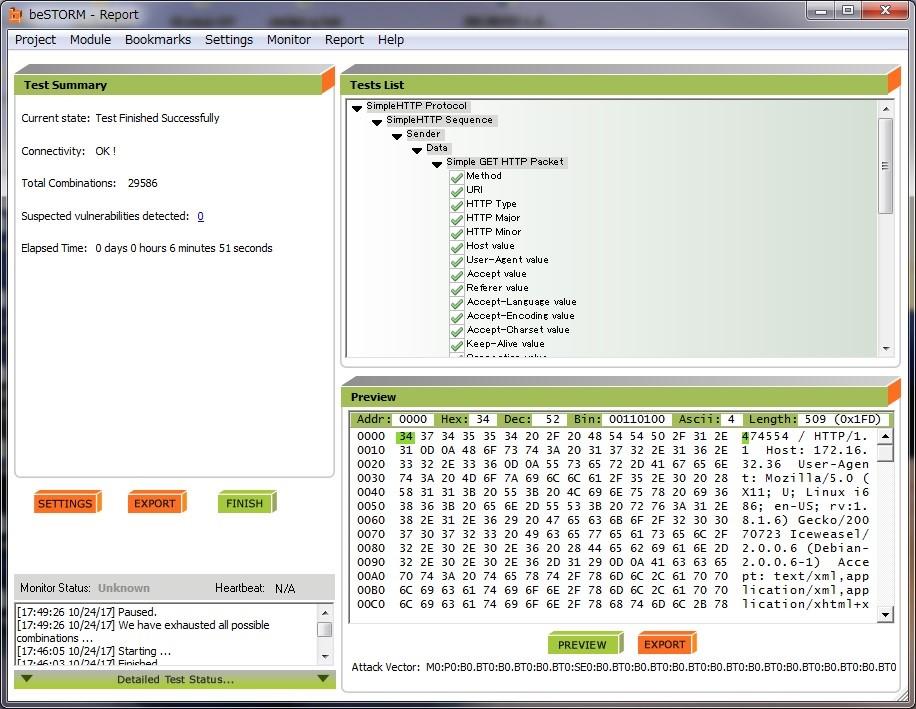Click scroll up arrow in log panel
The width and height of the screenshot is (916, 709).
[325, 613]
